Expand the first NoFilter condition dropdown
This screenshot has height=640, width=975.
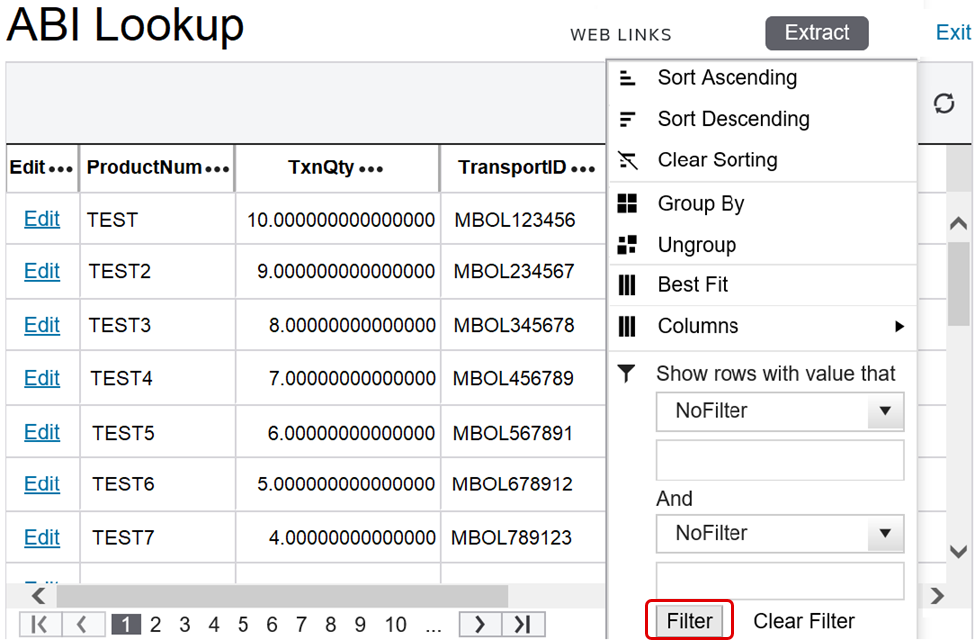[x=884, y=411]
